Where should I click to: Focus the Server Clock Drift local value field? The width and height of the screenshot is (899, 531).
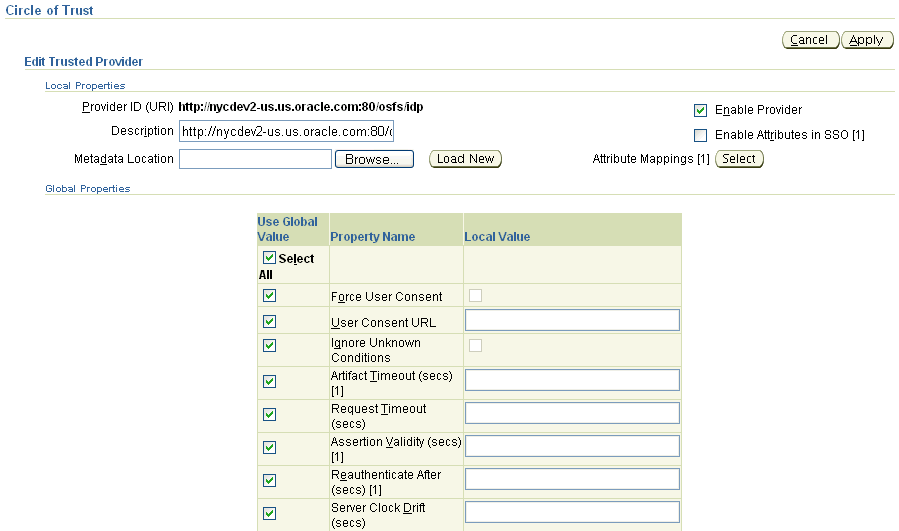click(x=572, y=512)
